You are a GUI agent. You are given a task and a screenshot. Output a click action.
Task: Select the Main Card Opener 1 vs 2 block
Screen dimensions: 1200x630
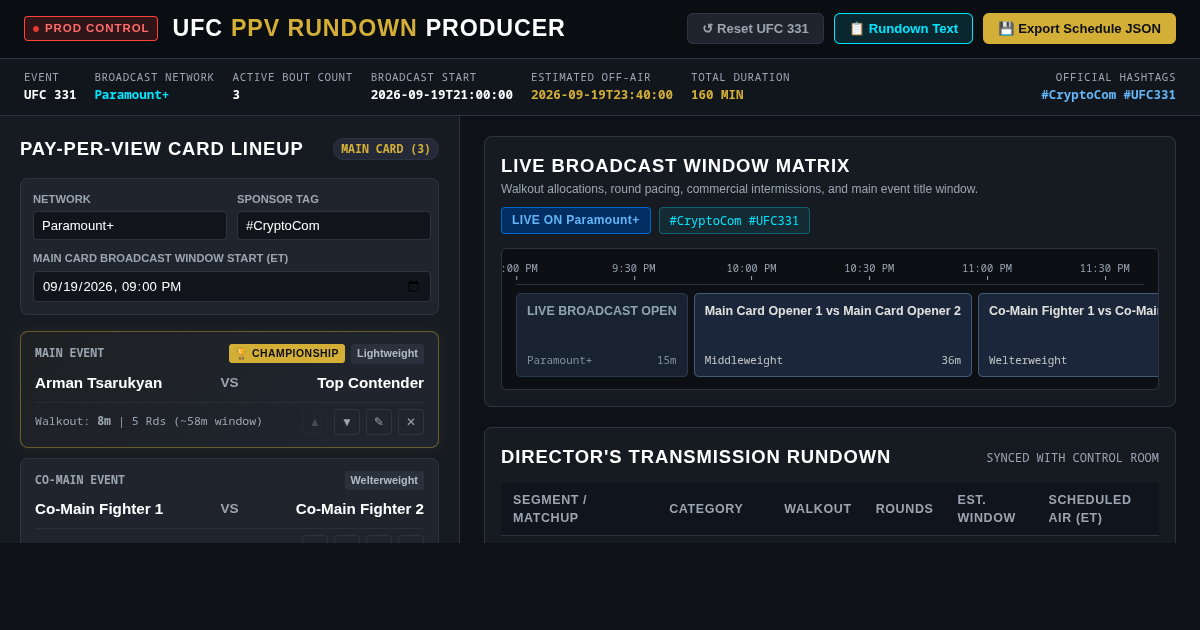coord(833,335)
